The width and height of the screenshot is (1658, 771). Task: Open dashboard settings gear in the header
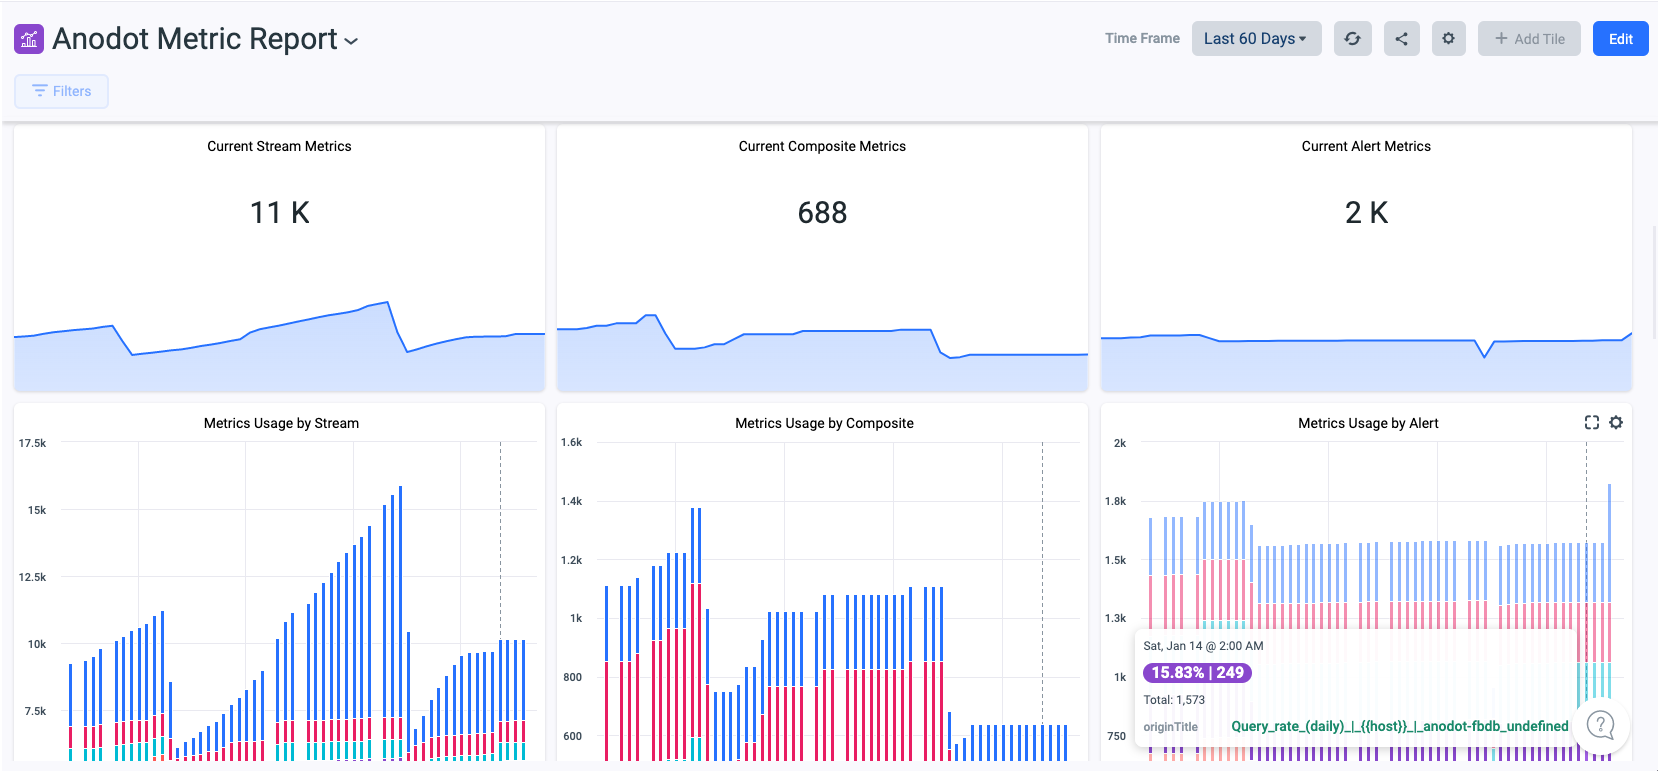point(1448,39)
